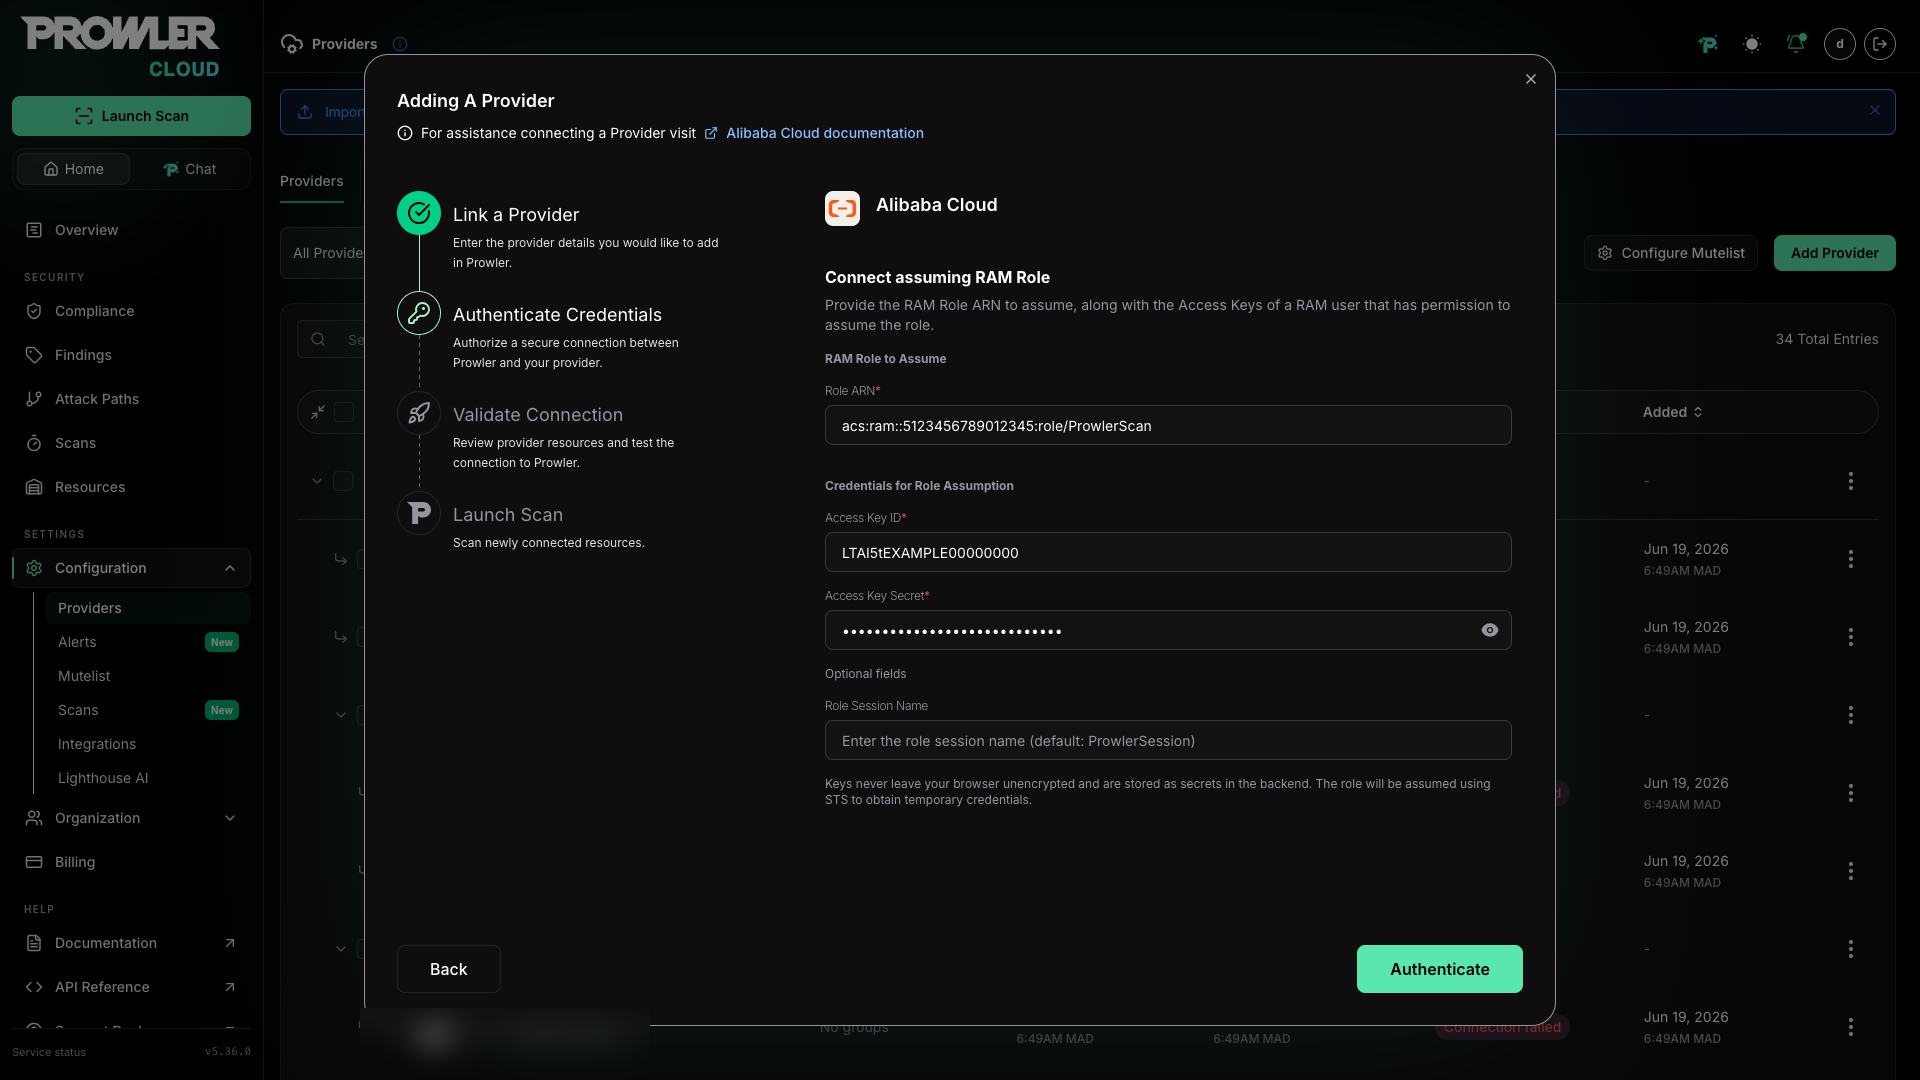Click the Authenticate button
1920x1080 pixels.
point(1440,969)
